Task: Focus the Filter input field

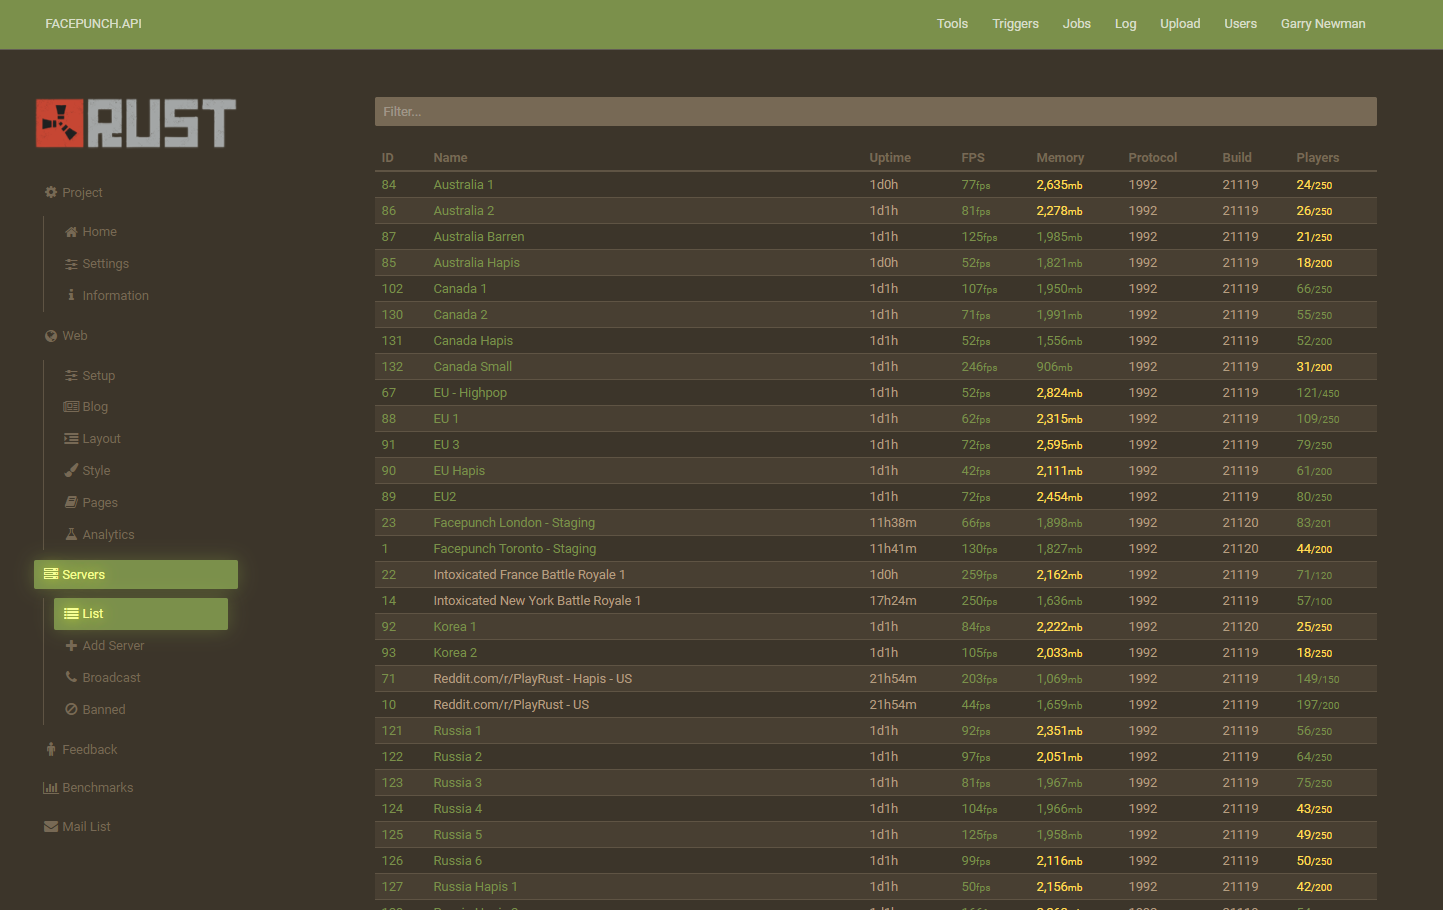Action: coord(876,112)
